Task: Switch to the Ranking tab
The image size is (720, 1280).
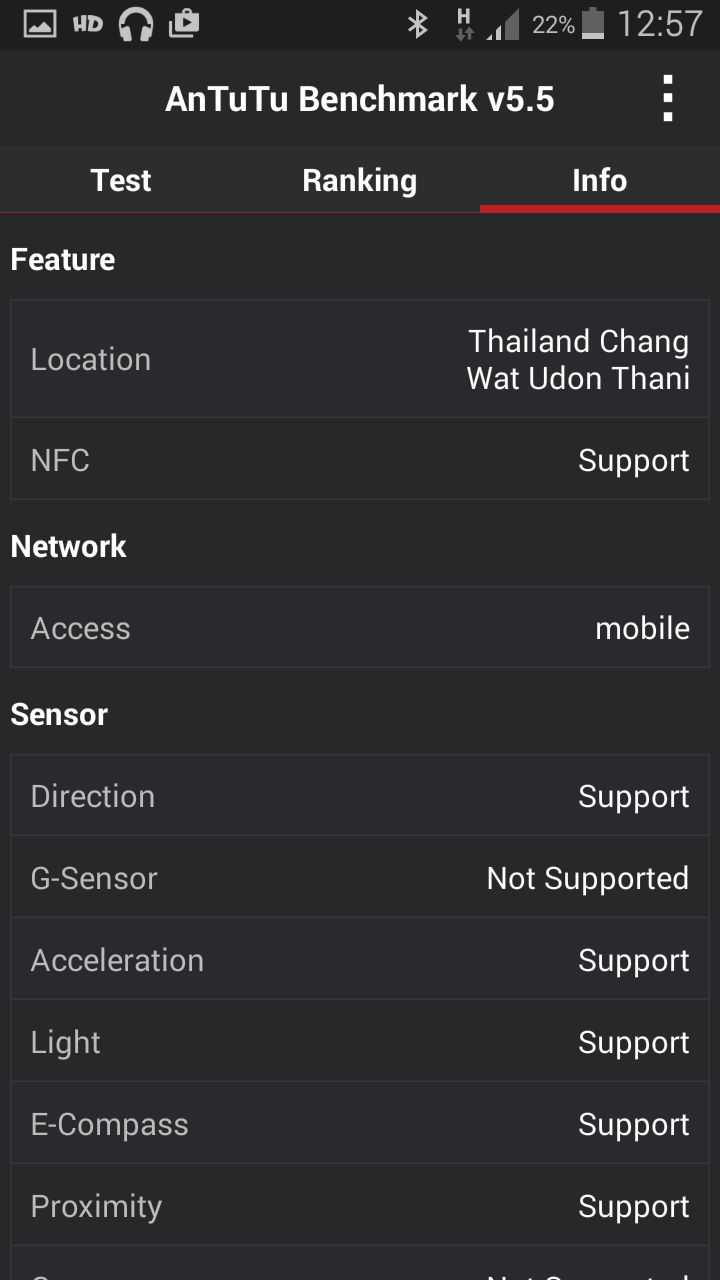Action: pyautogui.click(x=359, y=180)
